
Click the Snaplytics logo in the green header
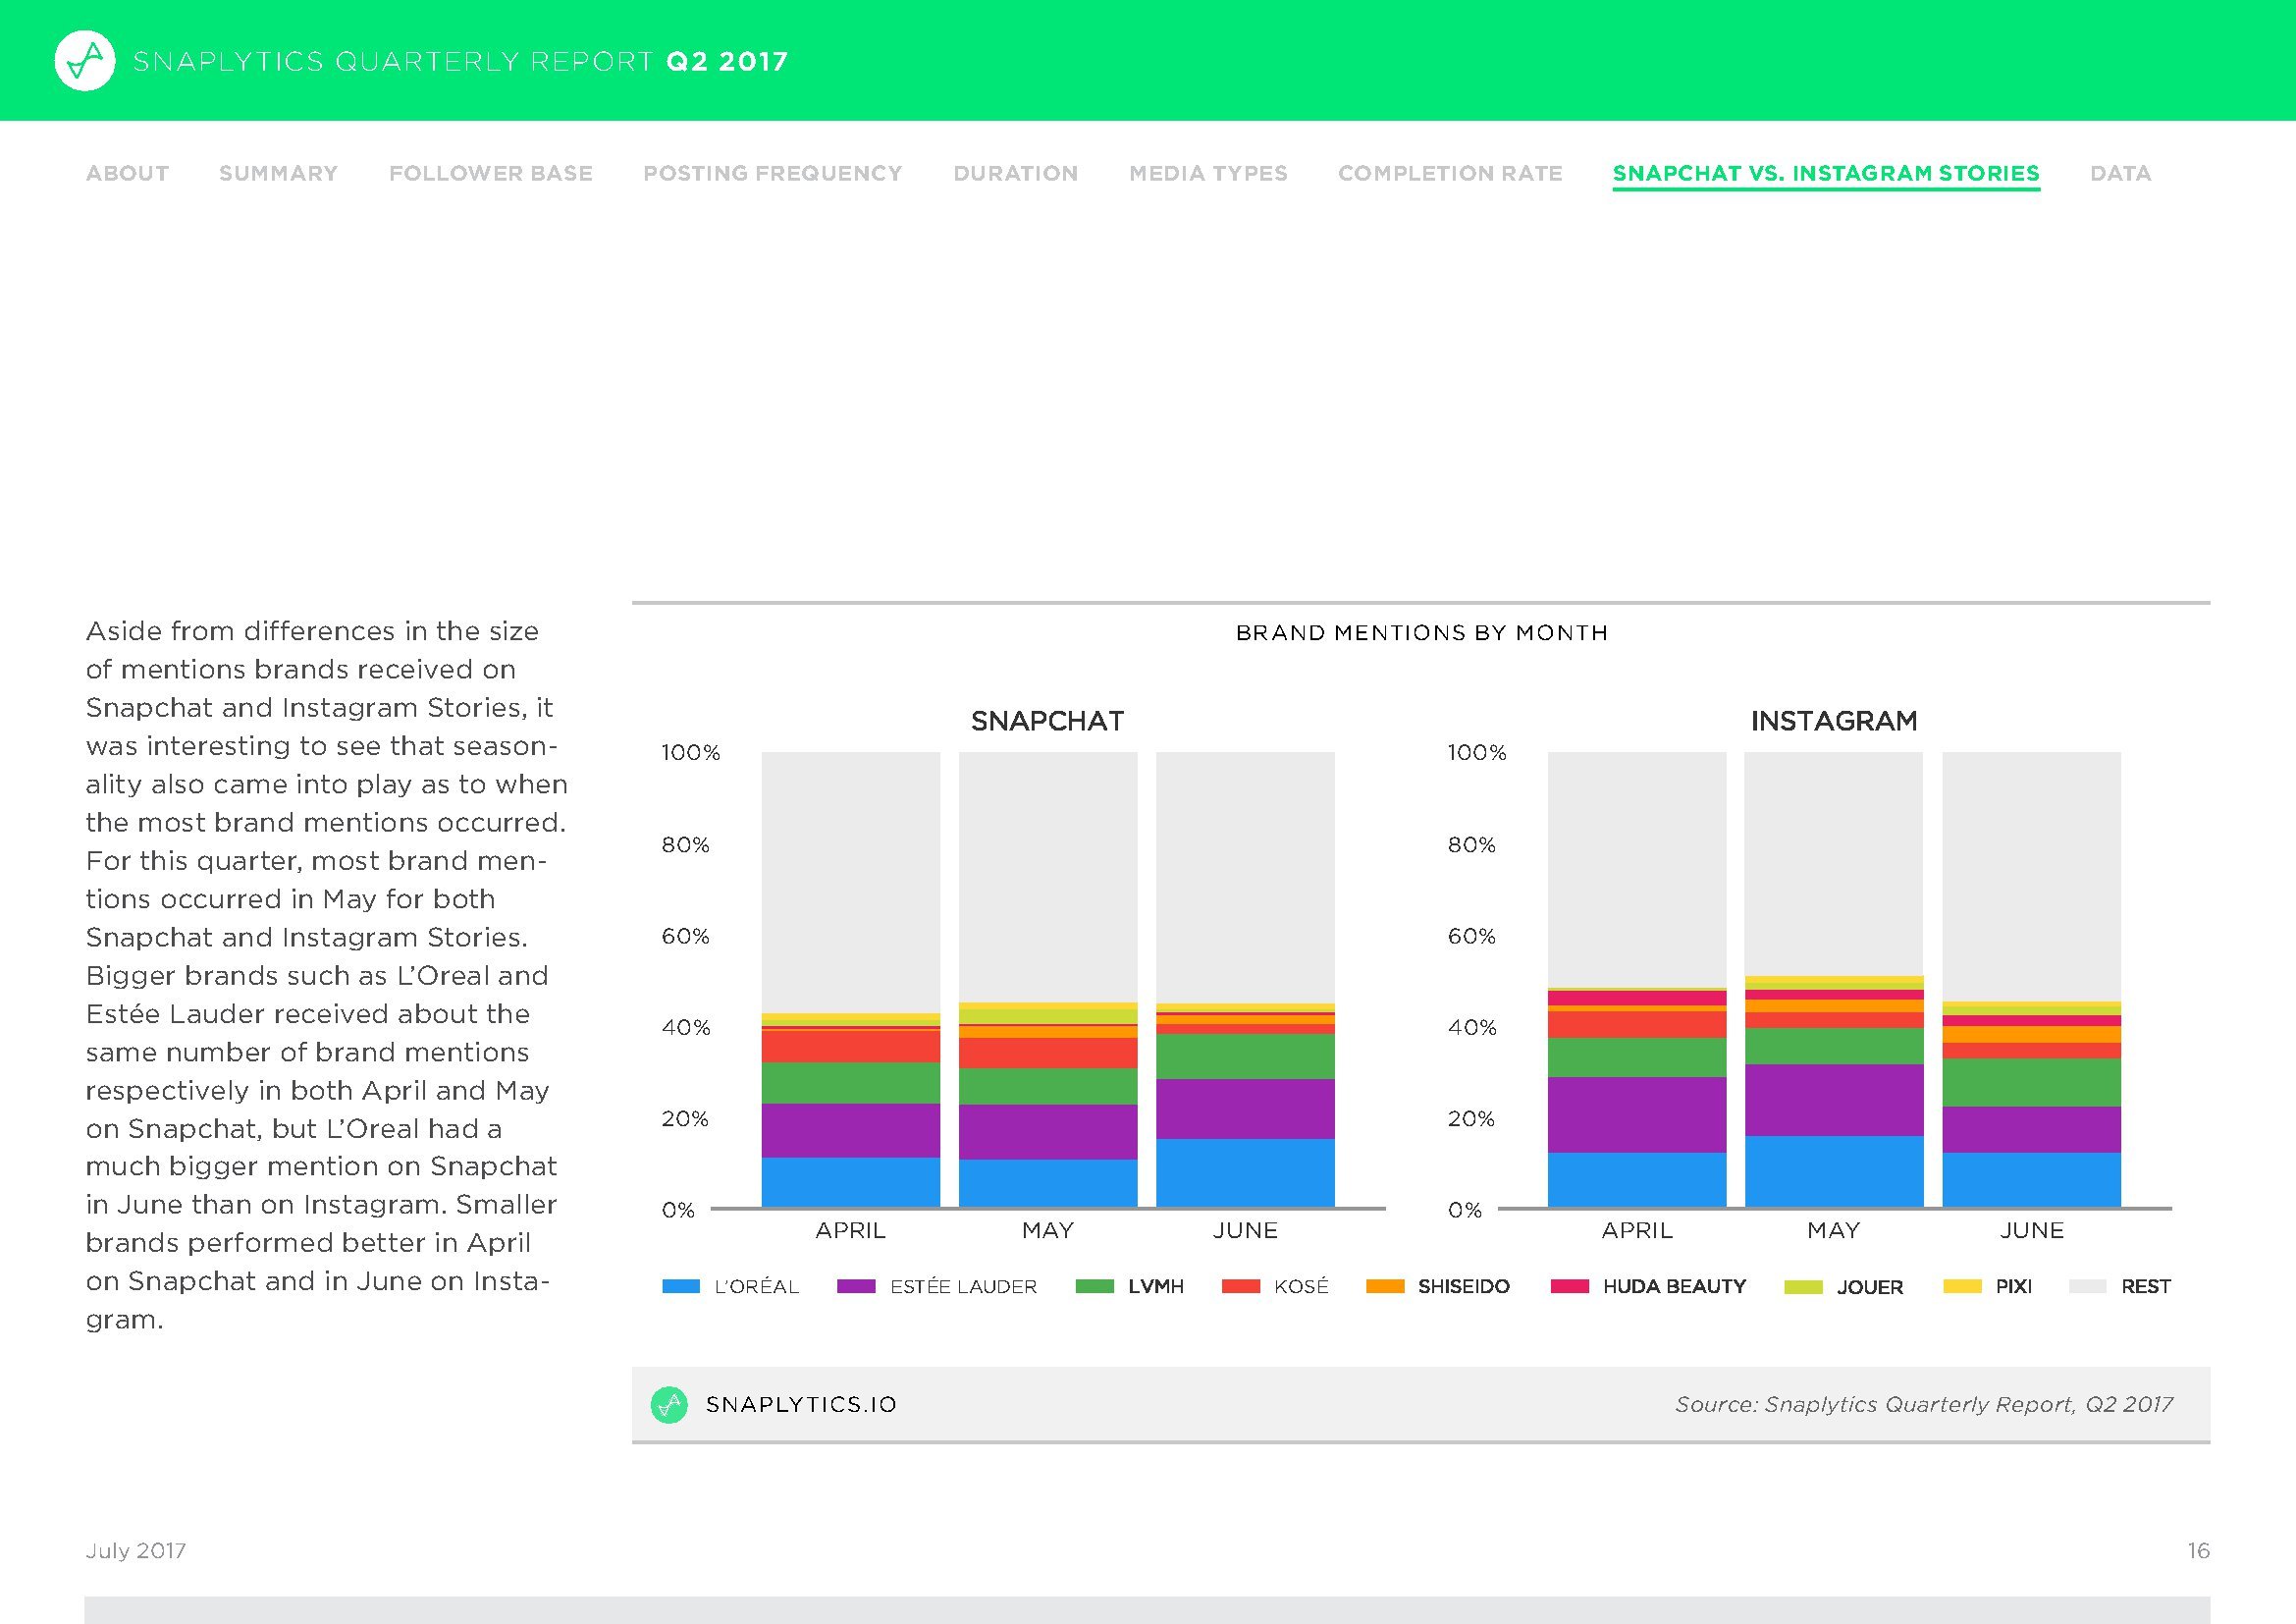coord(85,61)
